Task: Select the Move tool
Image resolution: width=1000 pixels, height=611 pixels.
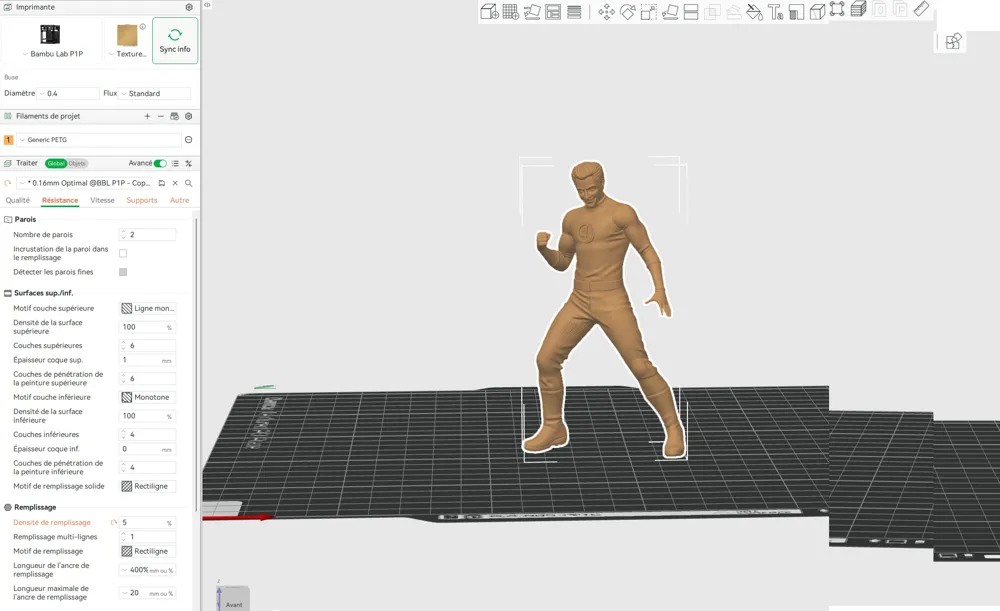Action: [607, 12]
